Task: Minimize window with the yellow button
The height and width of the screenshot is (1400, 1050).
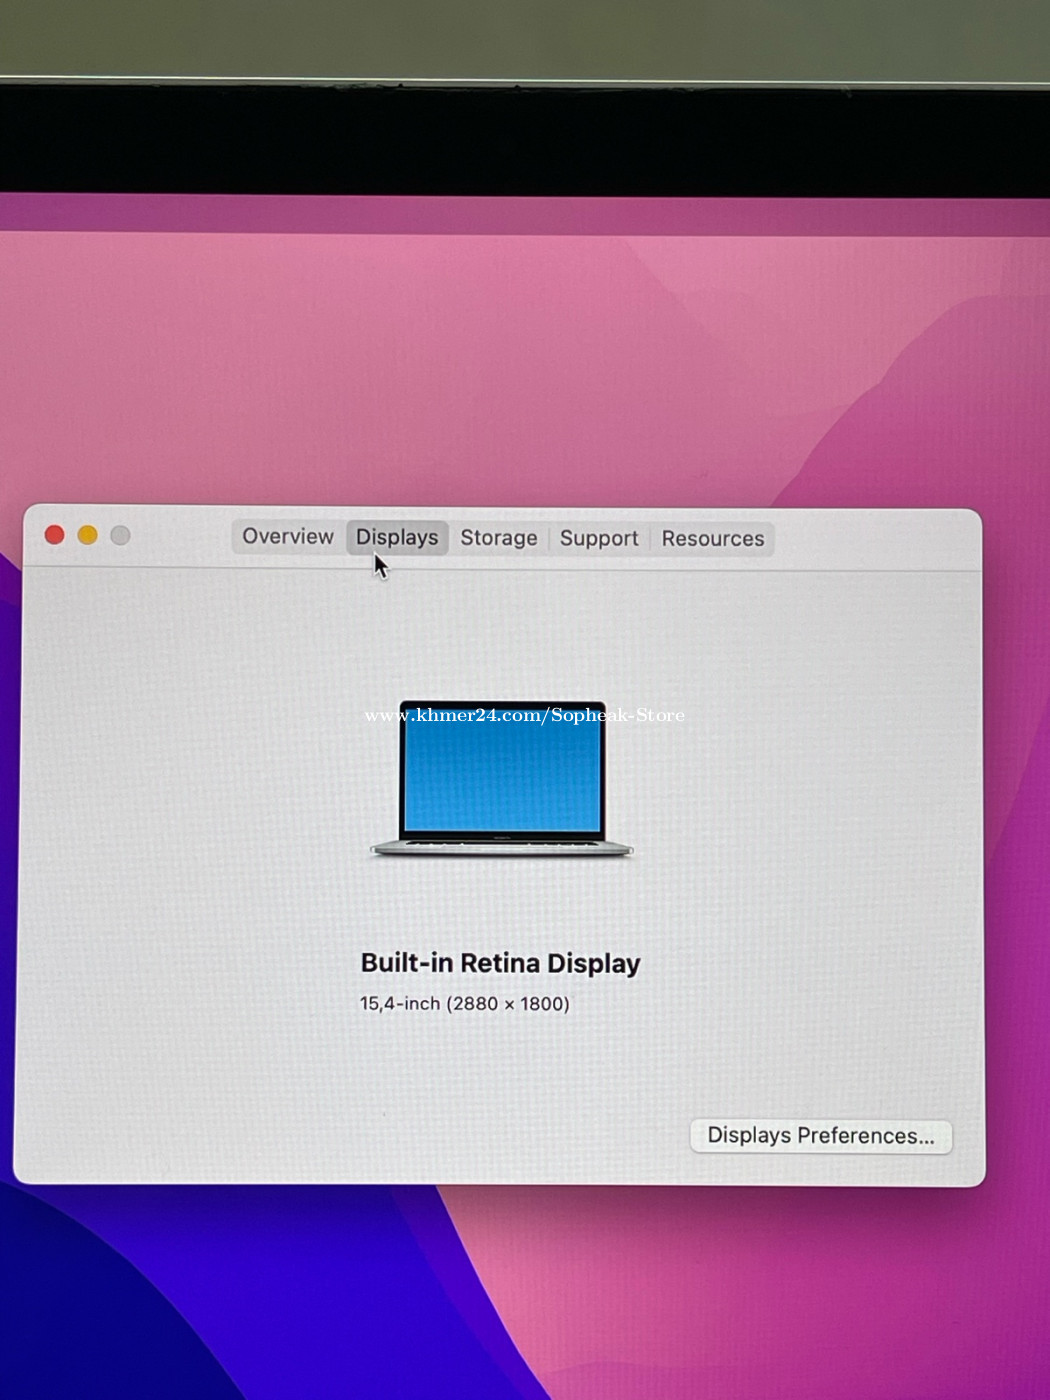Action: click(88, 535)
